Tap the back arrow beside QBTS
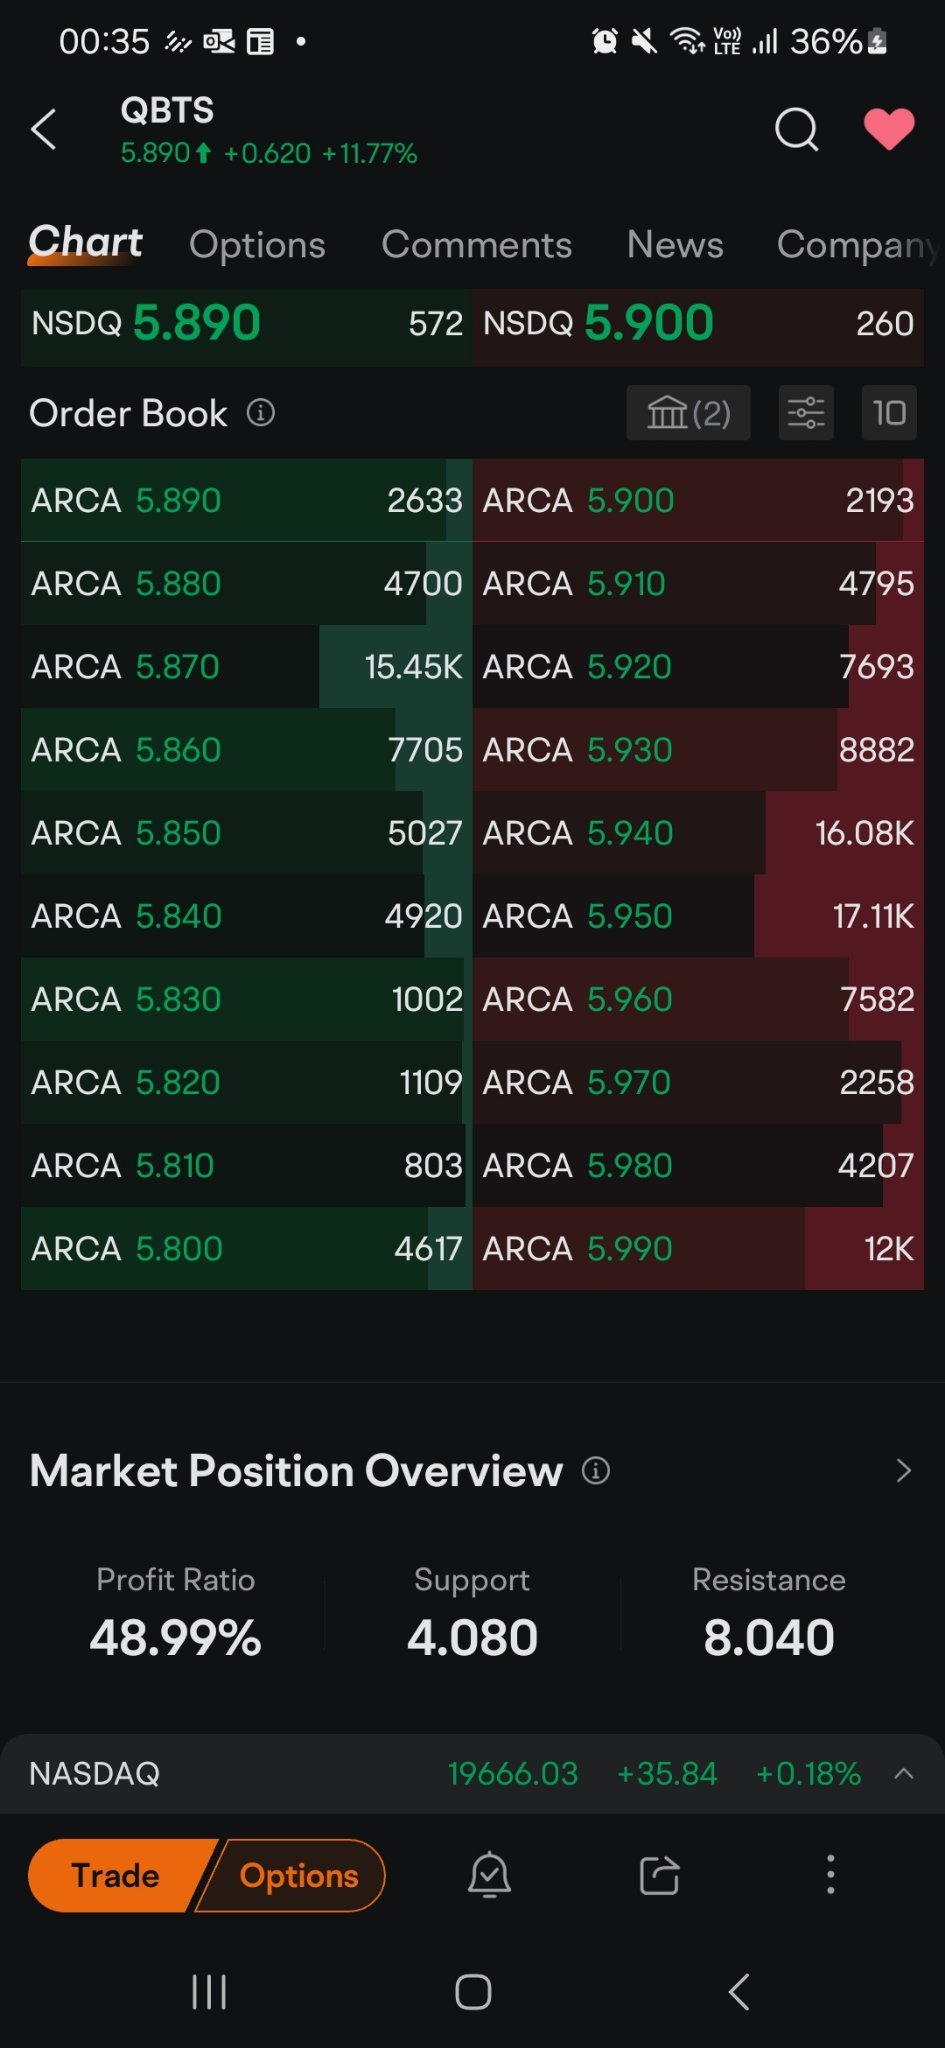 click(x=44, y=129)
